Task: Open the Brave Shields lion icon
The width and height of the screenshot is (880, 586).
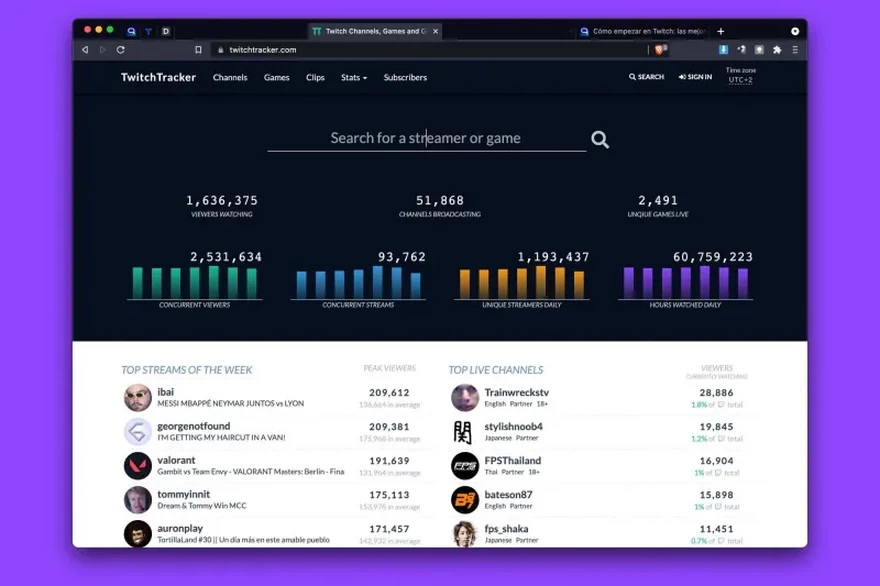Action: [x=660, y=50]
